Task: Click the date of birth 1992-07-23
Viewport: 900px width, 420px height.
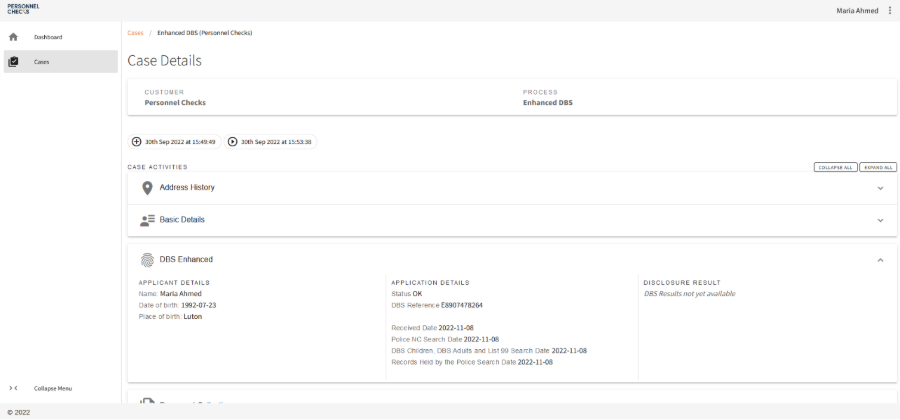Action: (199, 305)
